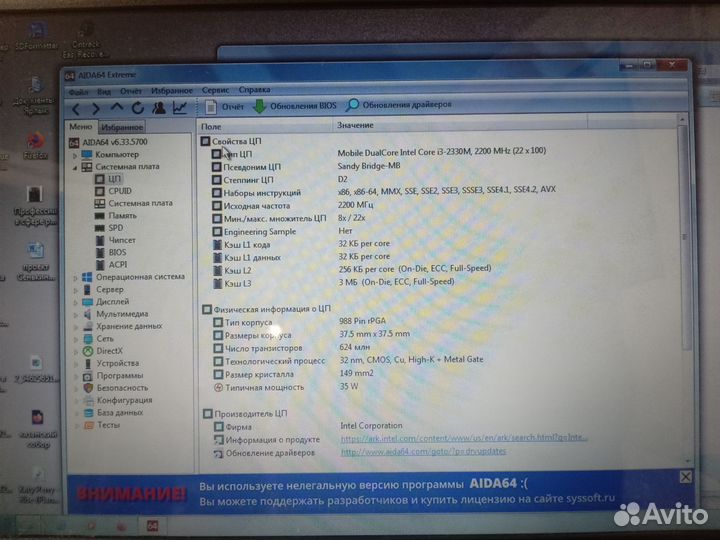Open the SDFormatter desktop shortcut

tap(36, 36)
